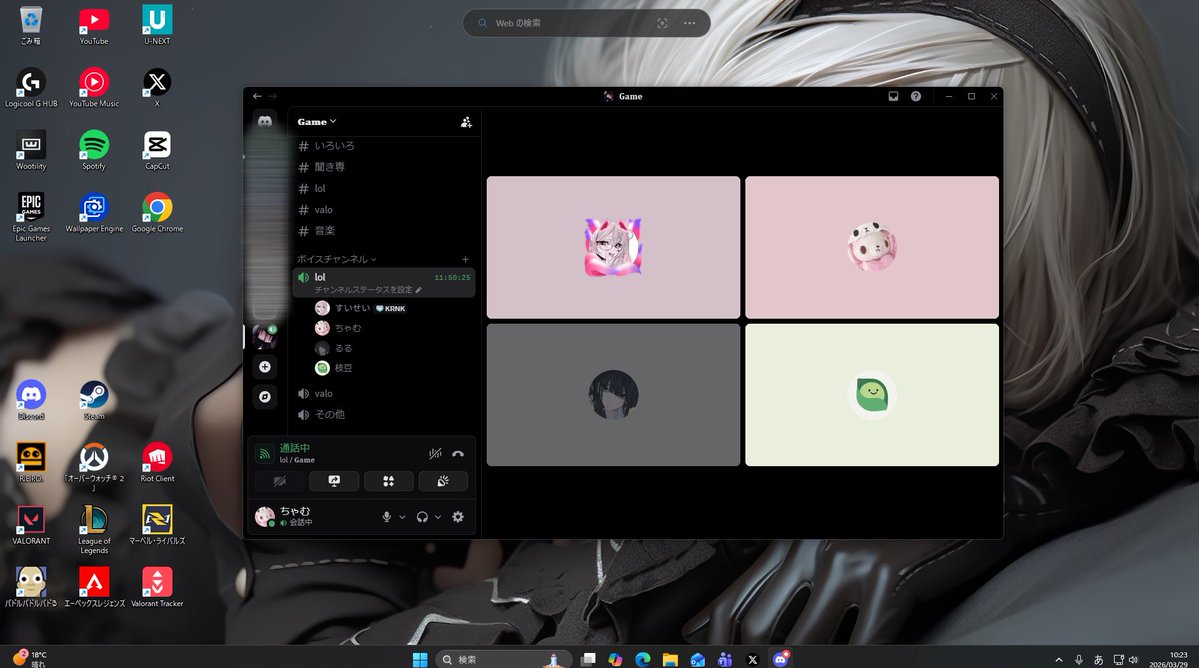The height and width of the screenshot is (668, 1199).
Task: Open File Explorer from taskbar
Action: [x=670, y=659]
